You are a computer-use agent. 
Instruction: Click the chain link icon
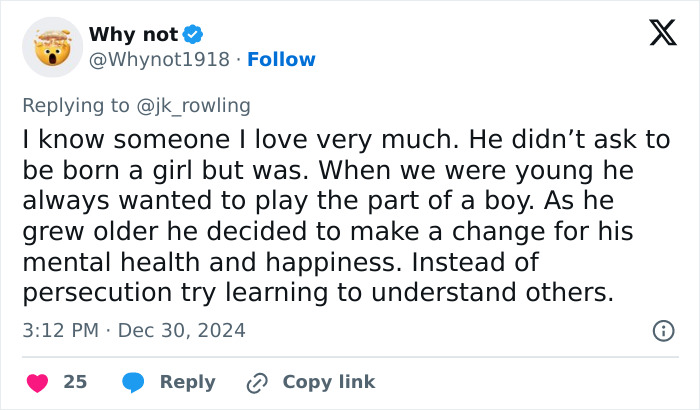pyautogui.click(x=257, y=382)
